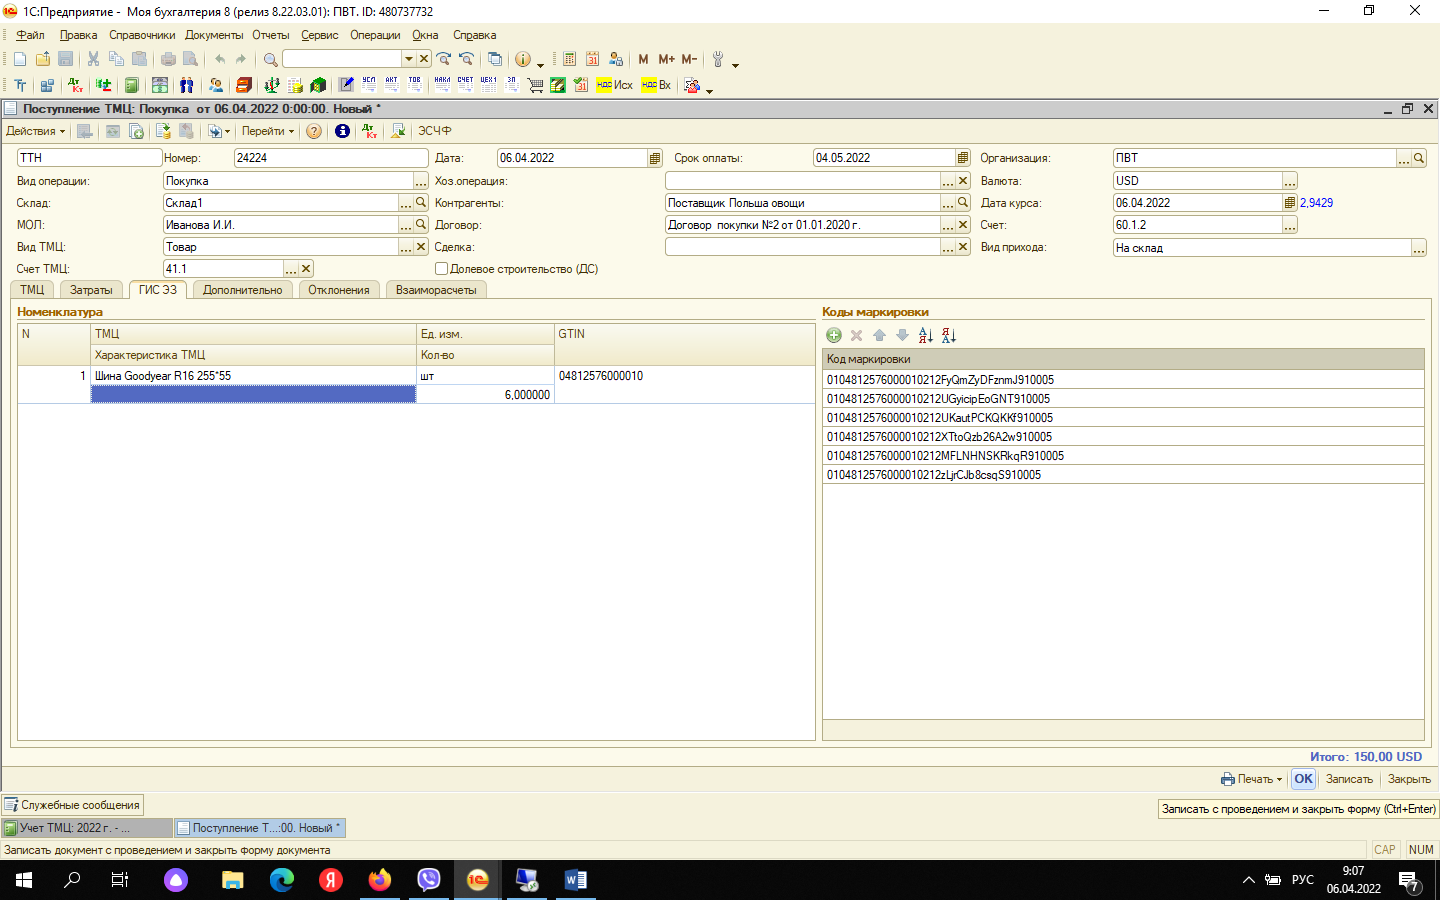Click the Записать button
The width and height of the screenshot is (1440, 900).
(1349, 779)
